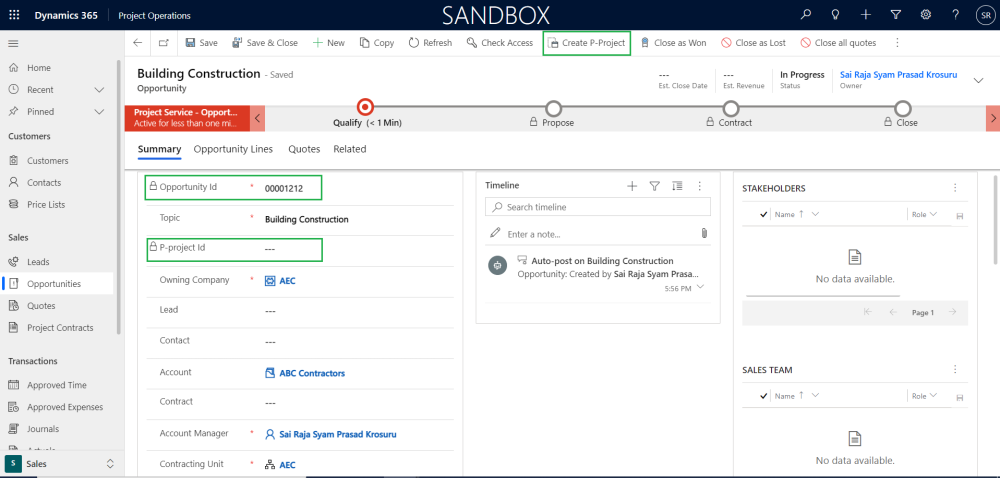Toggle select-all checkmark in Stakeholders grid
Image resolution: width=1000 pixels, height=478 pixels.
coord(763,215)
